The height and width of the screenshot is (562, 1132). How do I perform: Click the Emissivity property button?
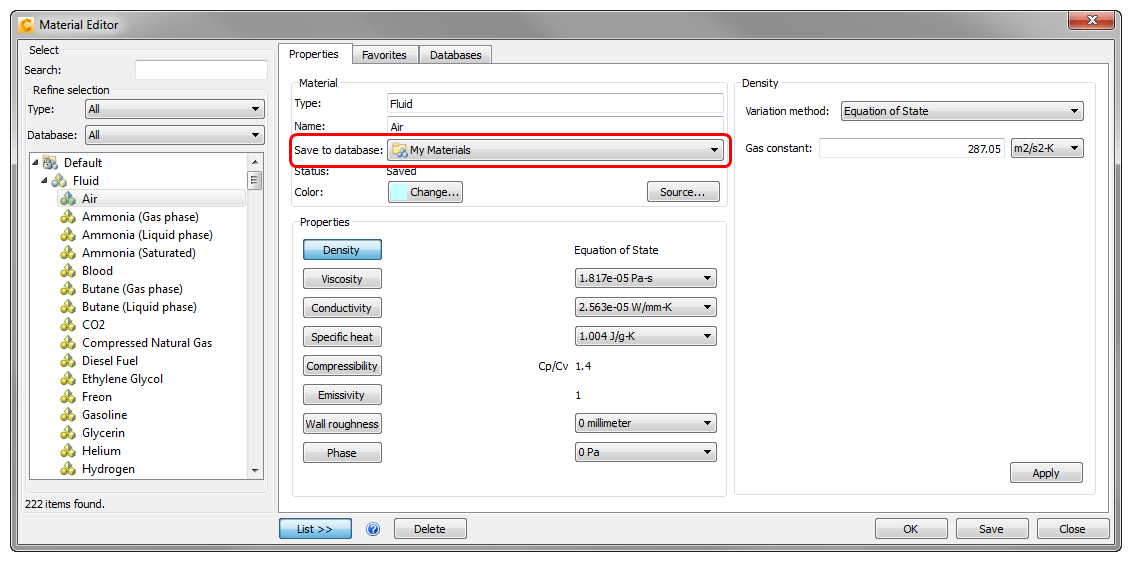341,395
